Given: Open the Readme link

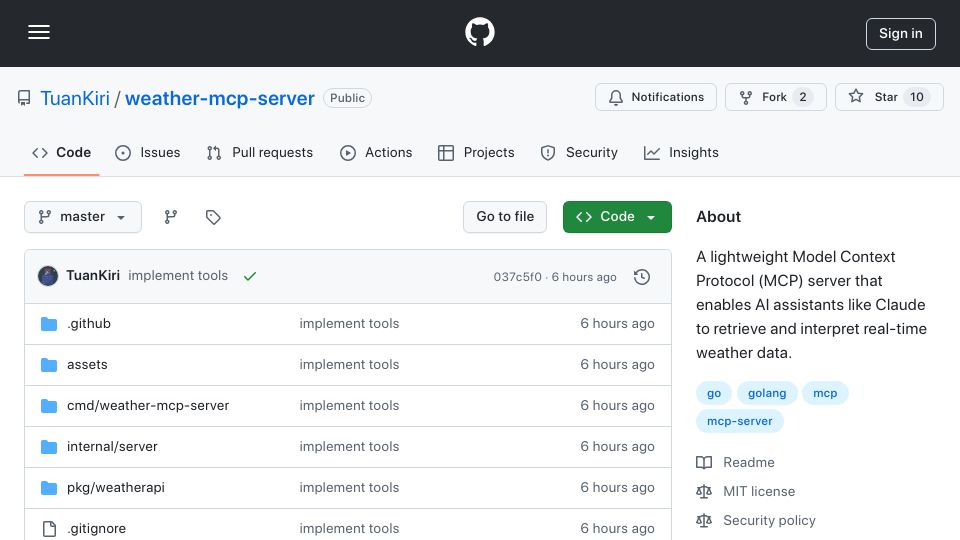Looking at the screenshot, I should [x=735, y=462].
